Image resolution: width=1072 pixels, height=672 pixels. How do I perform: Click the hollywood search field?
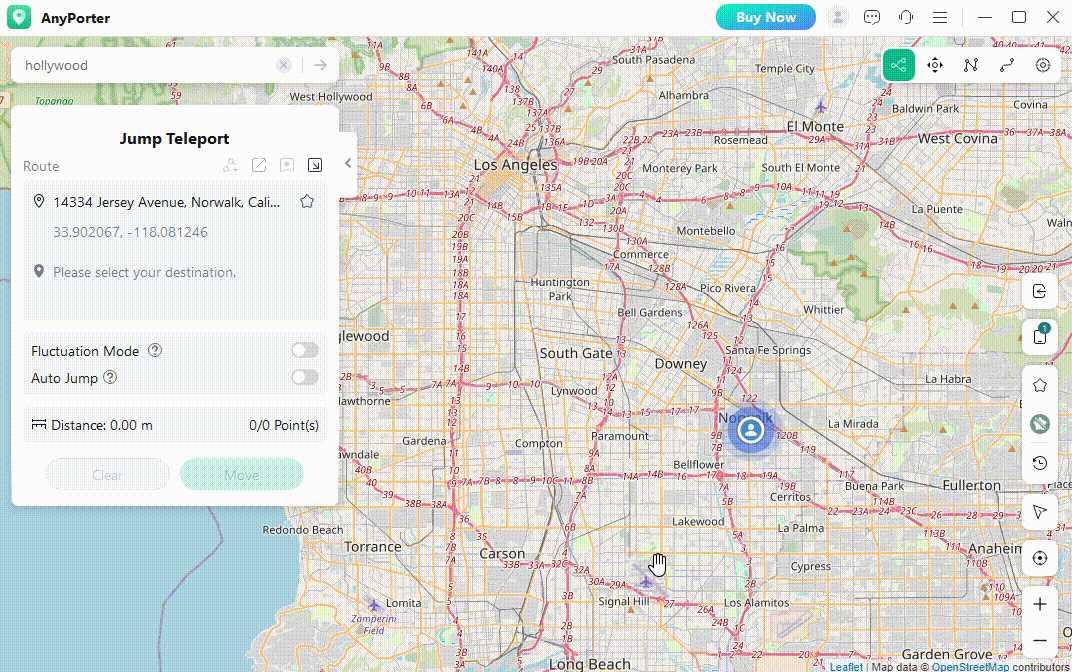pyautogui.click(x=147, y=65)
